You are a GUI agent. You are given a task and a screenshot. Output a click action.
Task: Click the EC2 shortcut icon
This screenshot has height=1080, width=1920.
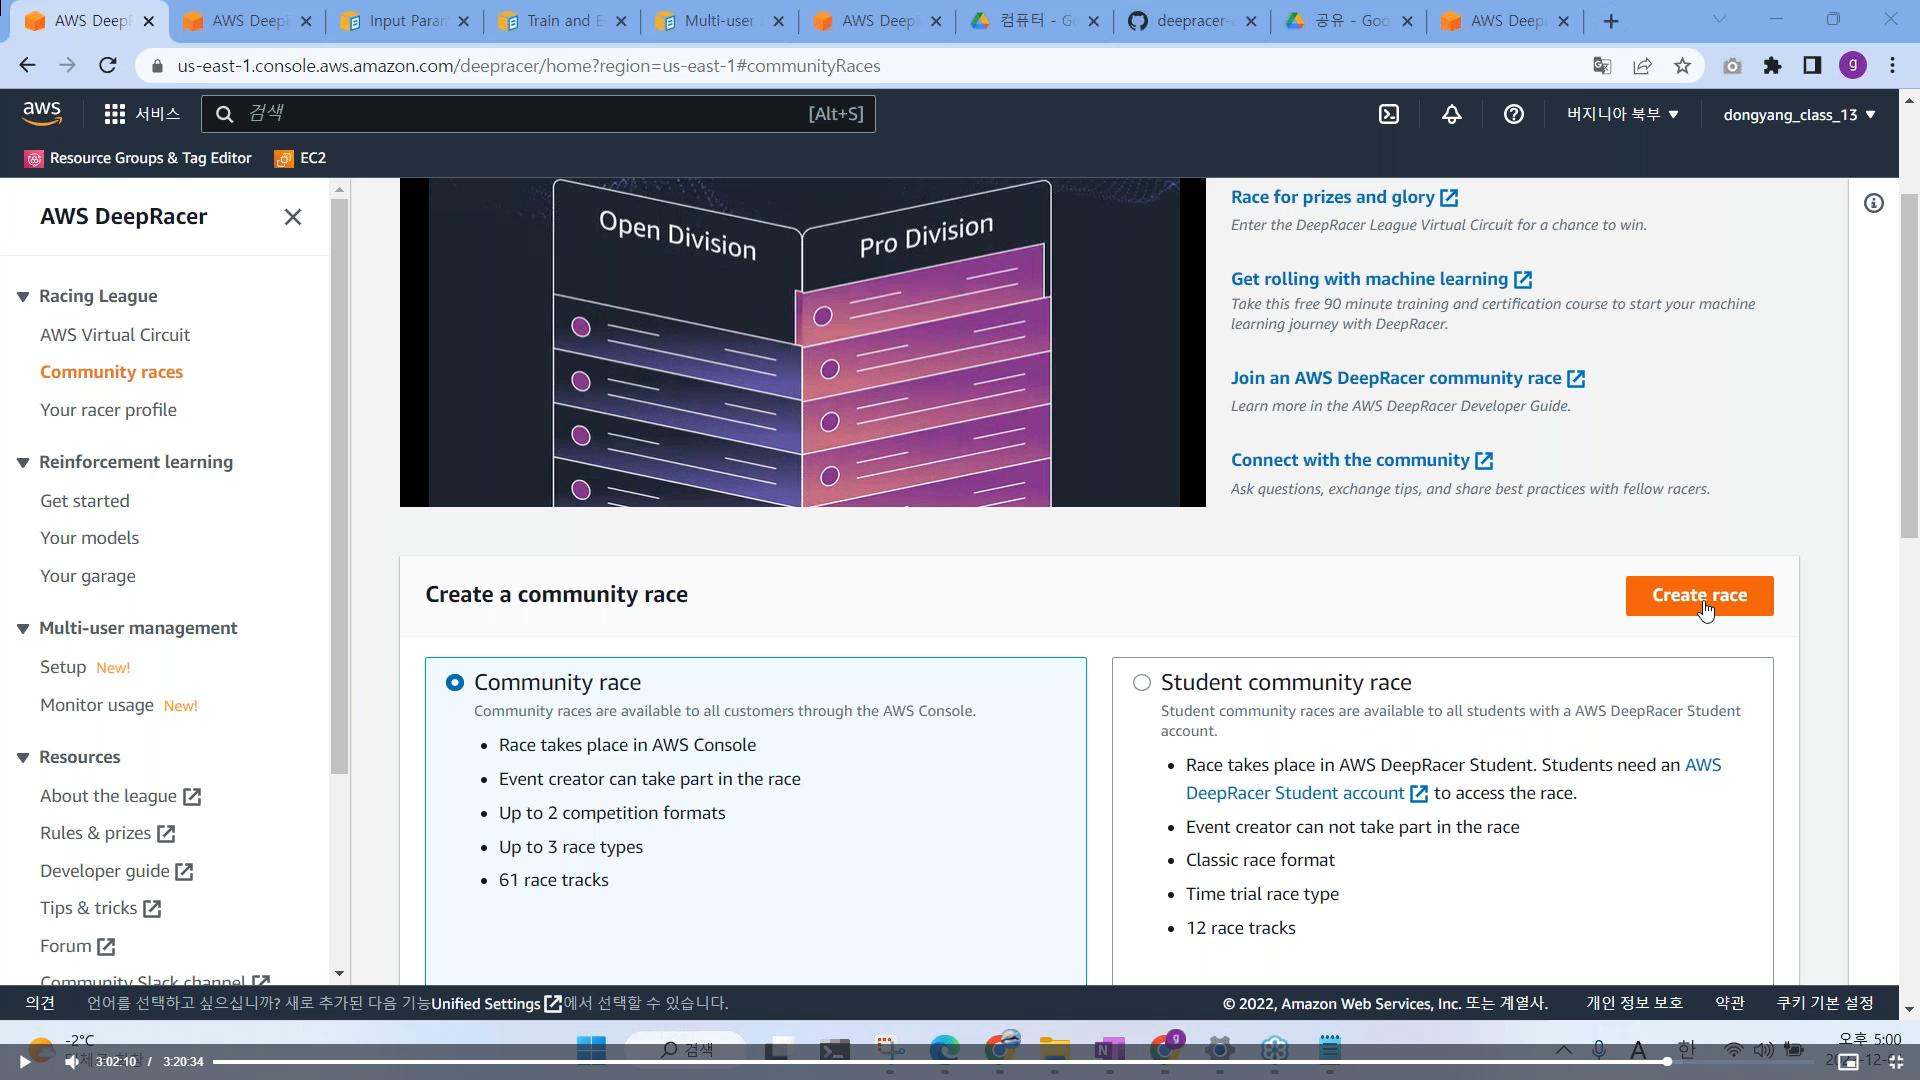[284, 158]
